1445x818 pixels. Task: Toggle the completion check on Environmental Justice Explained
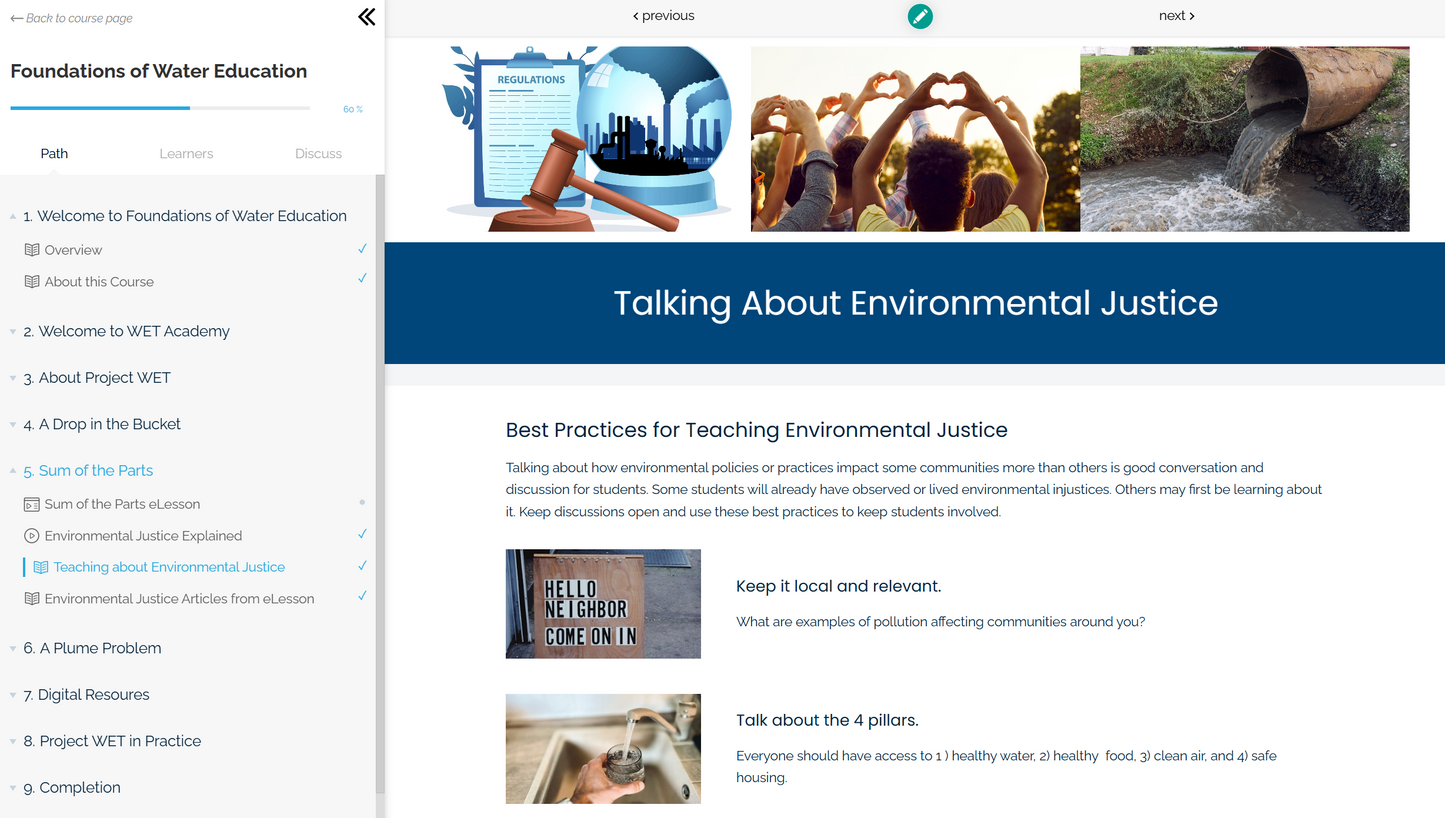[362, 533]
